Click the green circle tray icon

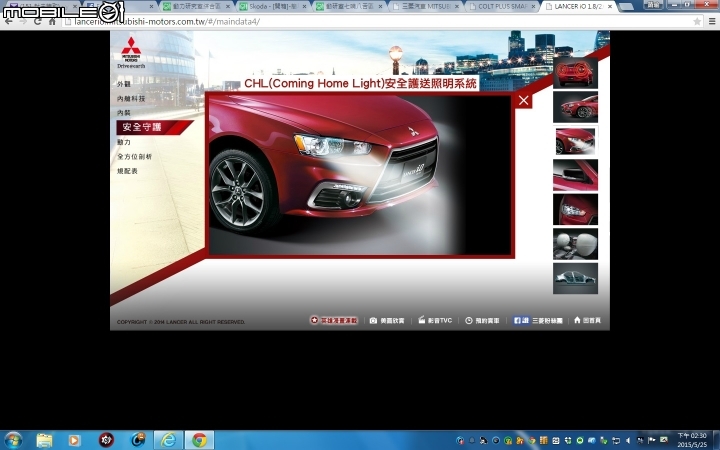coord(580,440)
